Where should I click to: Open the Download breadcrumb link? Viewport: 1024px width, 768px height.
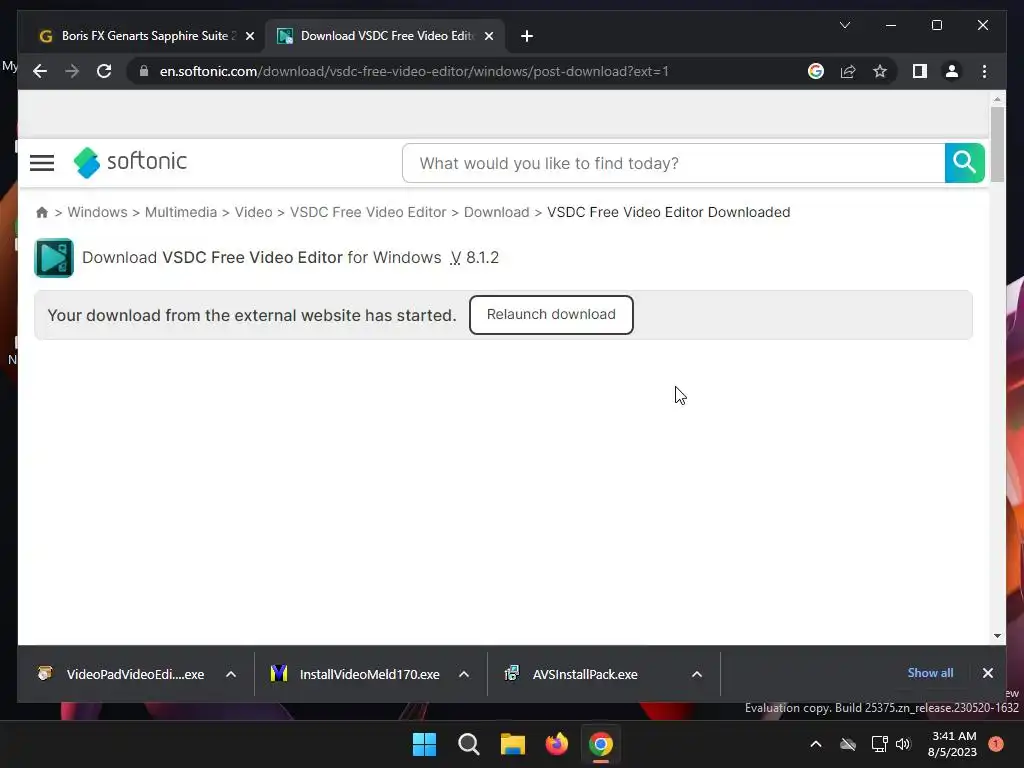[496, 212]
